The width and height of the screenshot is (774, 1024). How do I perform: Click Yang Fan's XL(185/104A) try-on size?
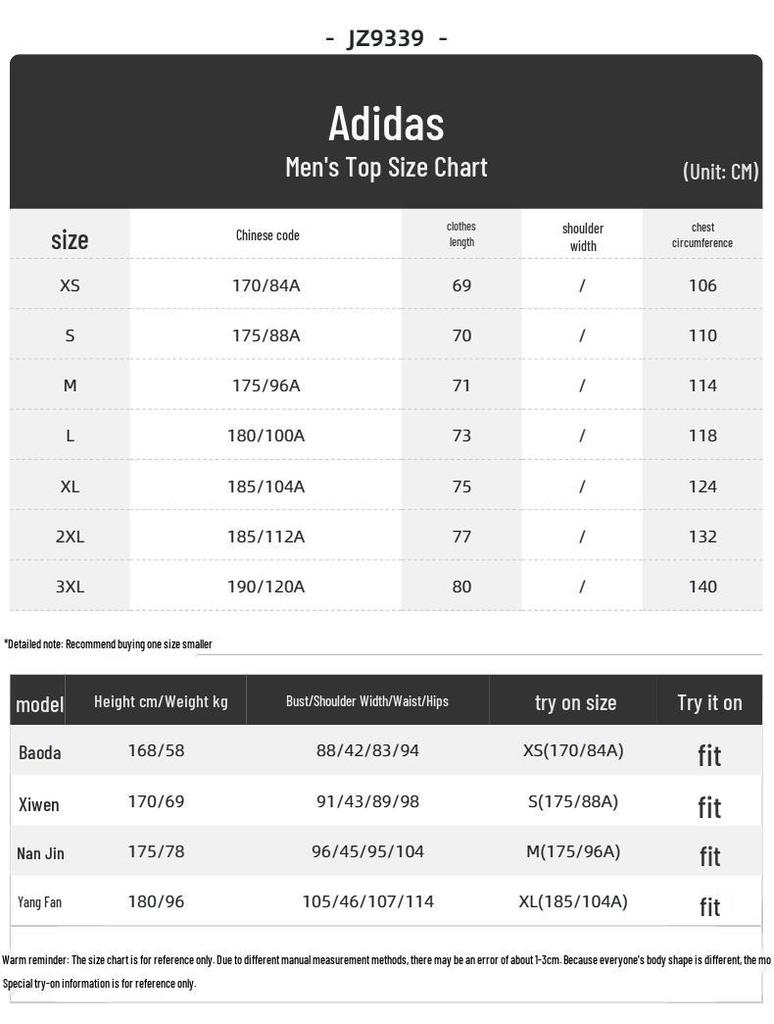(x=573, y=902)
